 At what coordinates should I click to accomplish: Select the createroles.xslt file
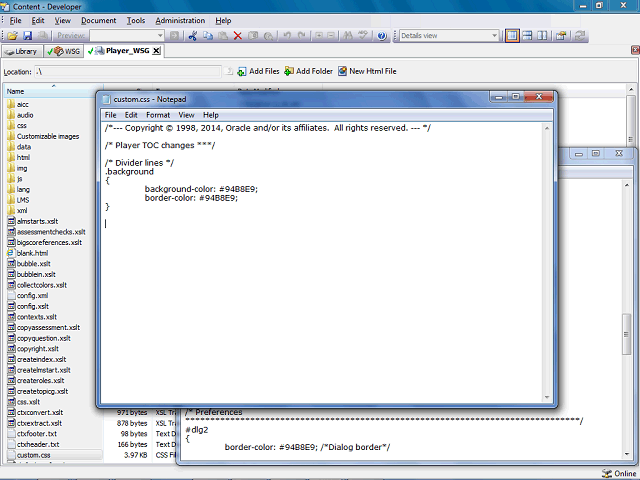click(40, 380)
